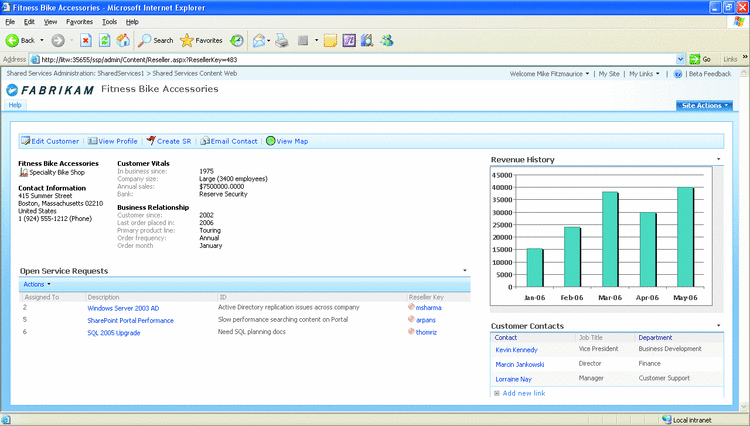Open the Tools menu

(109, 22)
